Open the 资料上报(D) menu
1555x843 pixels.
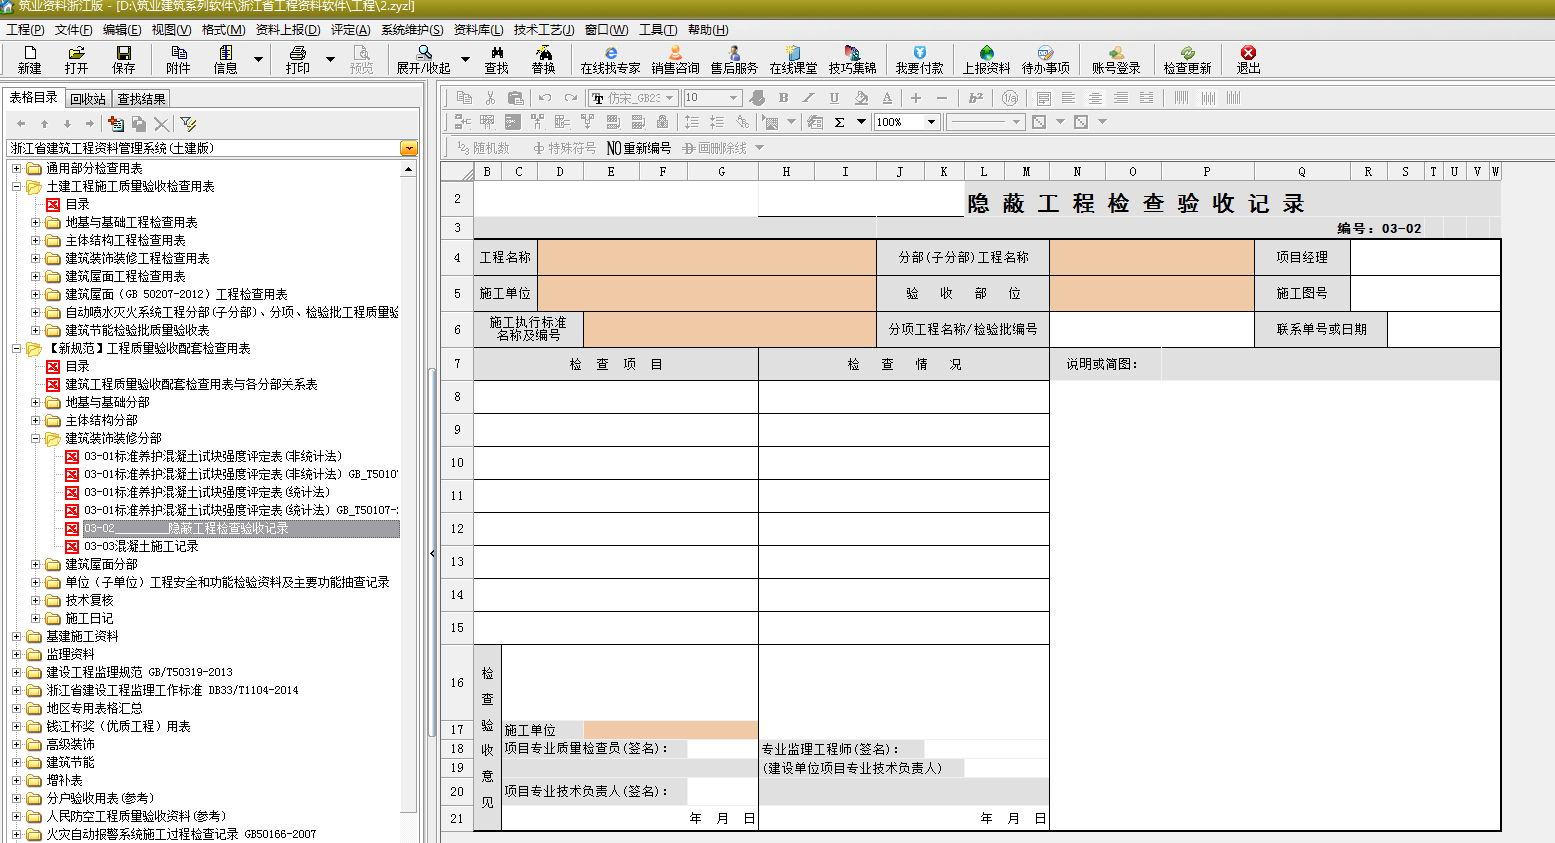tap(288, 30)
